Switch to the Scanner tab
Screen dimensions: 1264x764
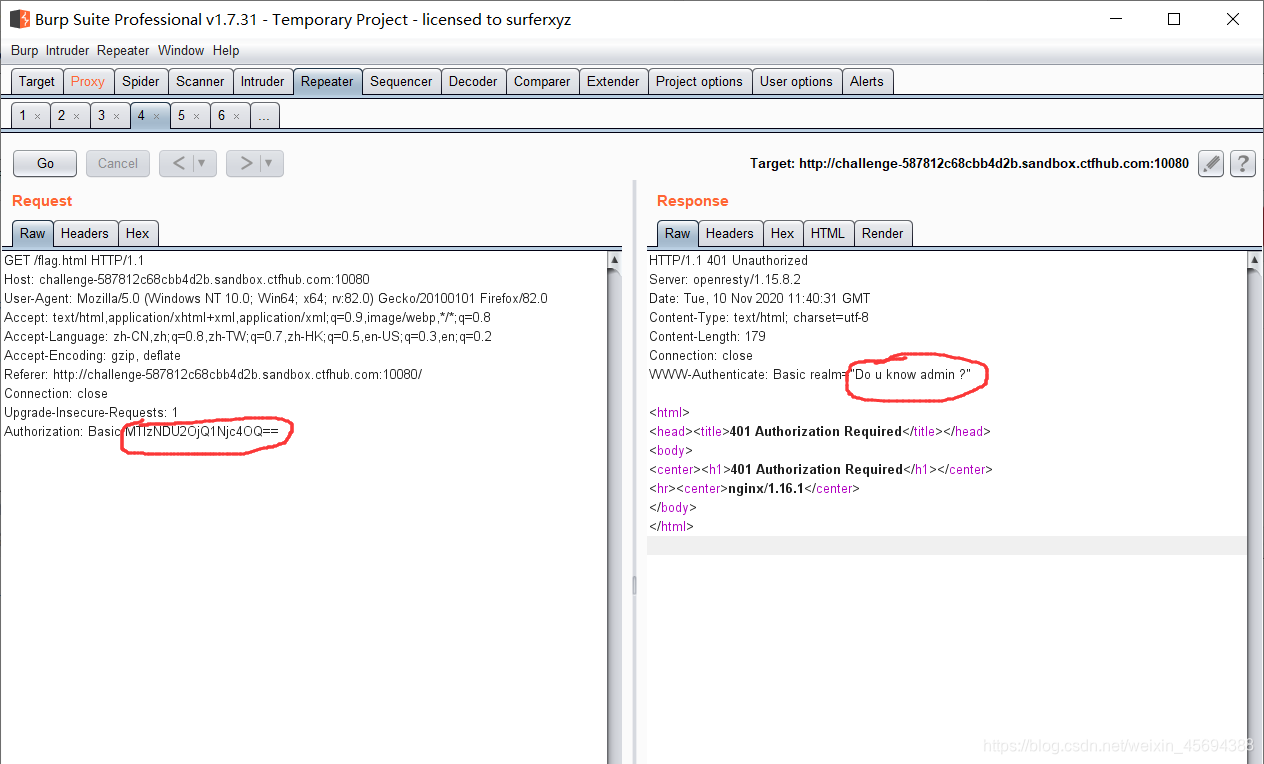pos(200,82)
